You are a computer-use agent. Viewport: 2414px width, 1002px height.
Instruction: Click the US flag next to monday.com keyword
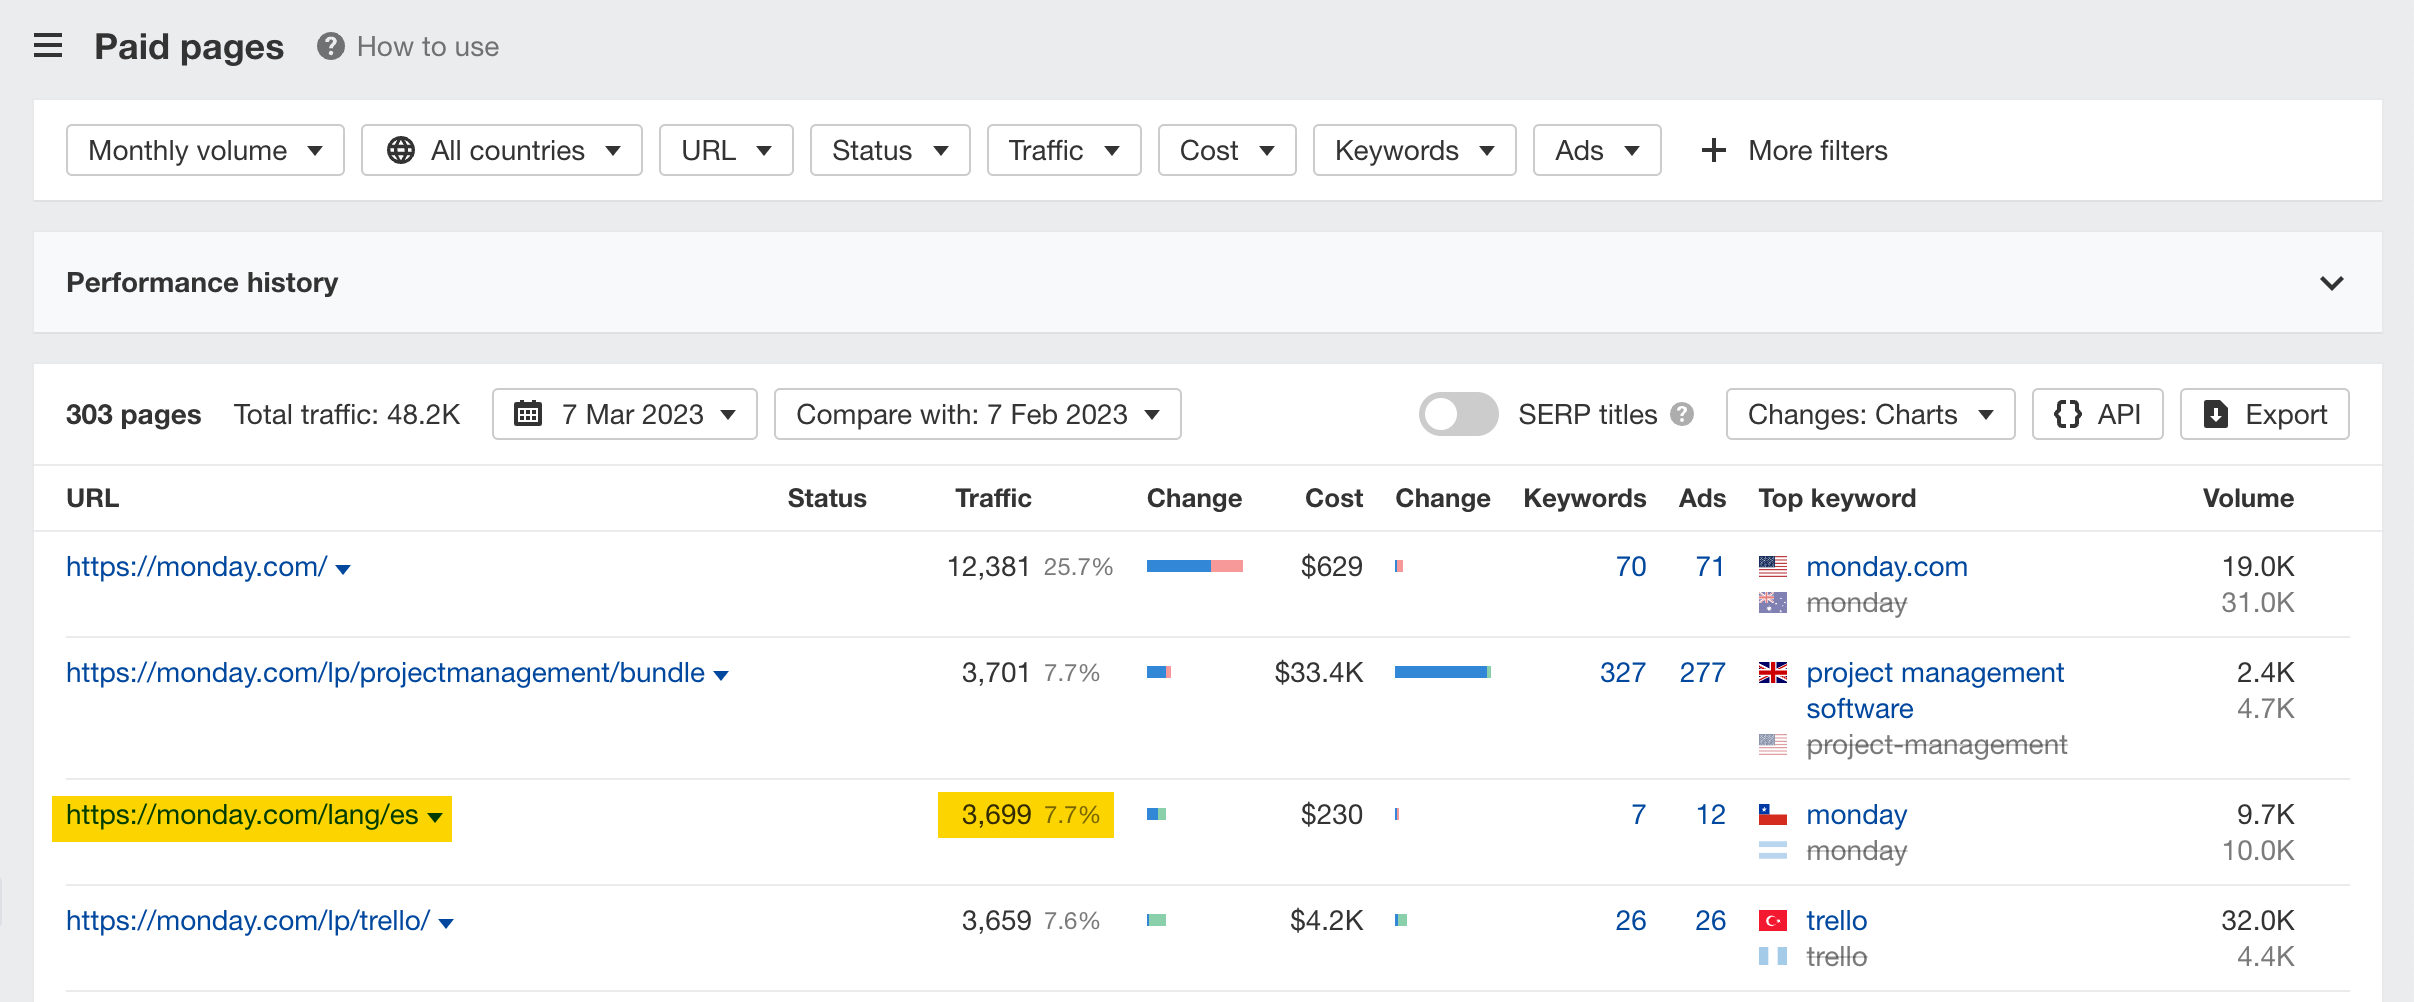(1773, 566)
